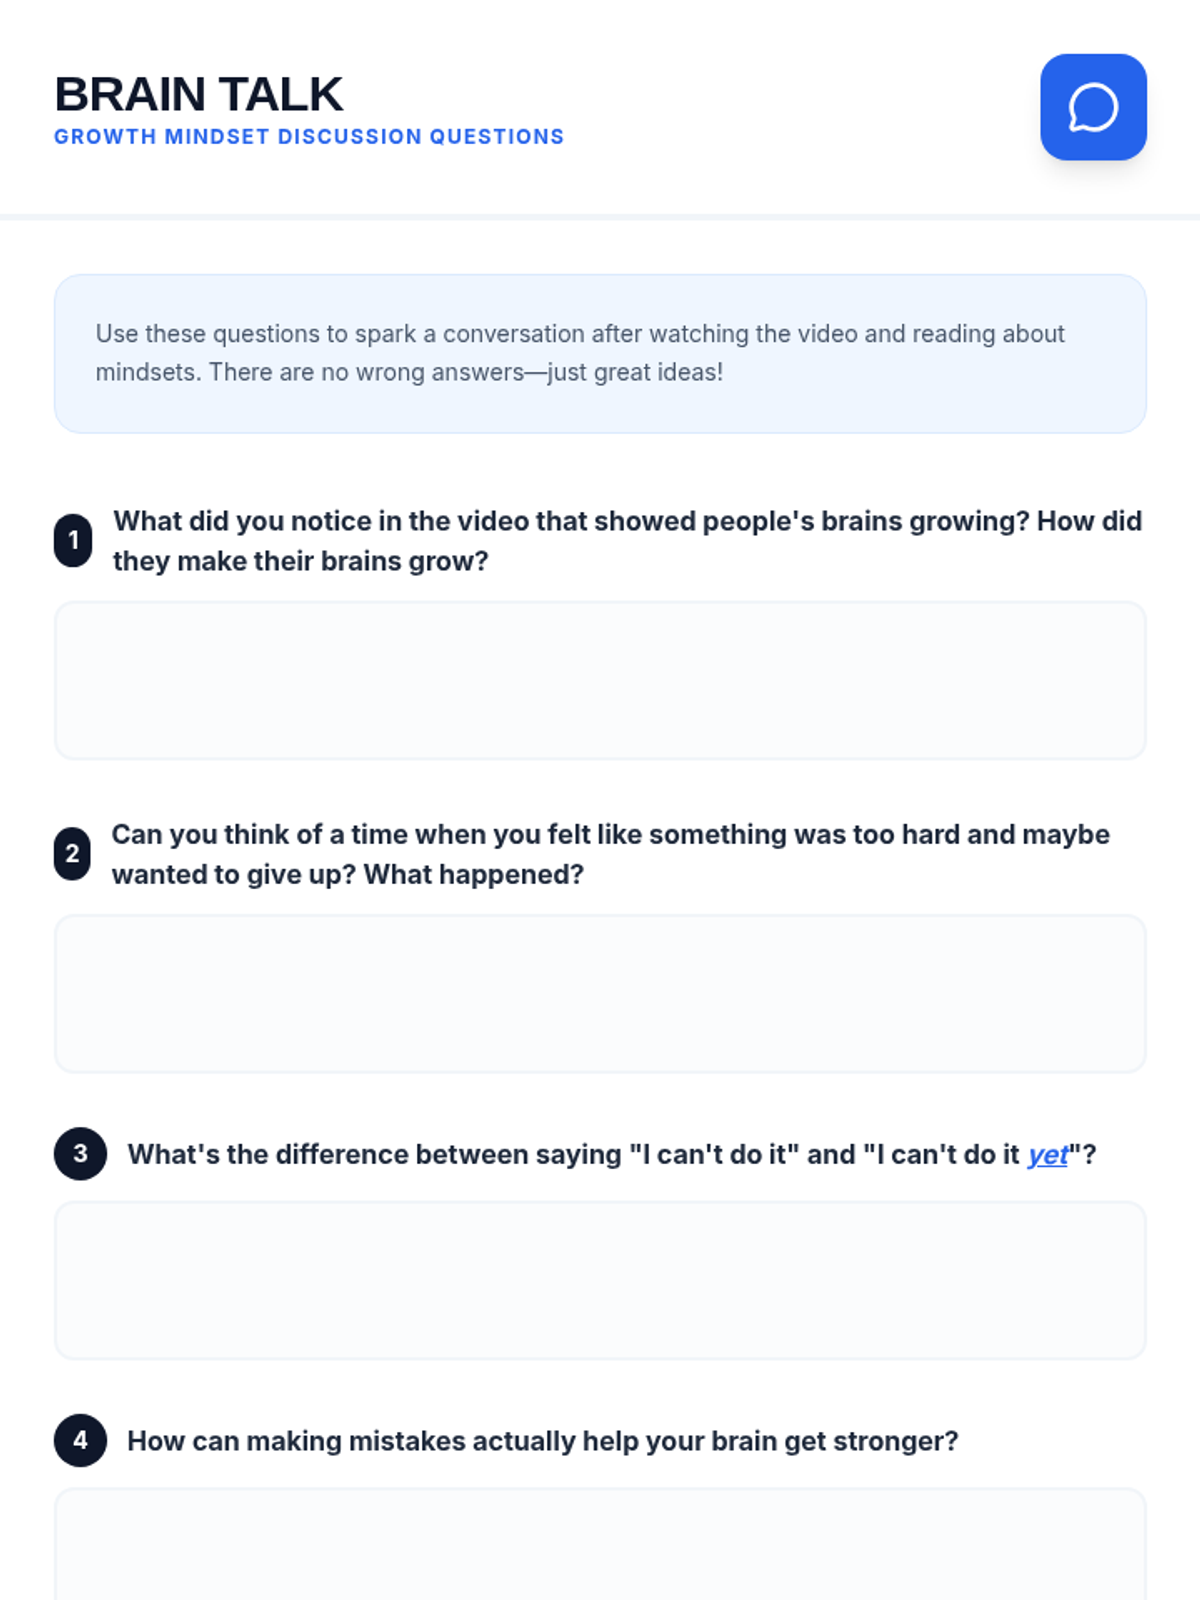Click the blue chat bubble icon

(1093, 107)
